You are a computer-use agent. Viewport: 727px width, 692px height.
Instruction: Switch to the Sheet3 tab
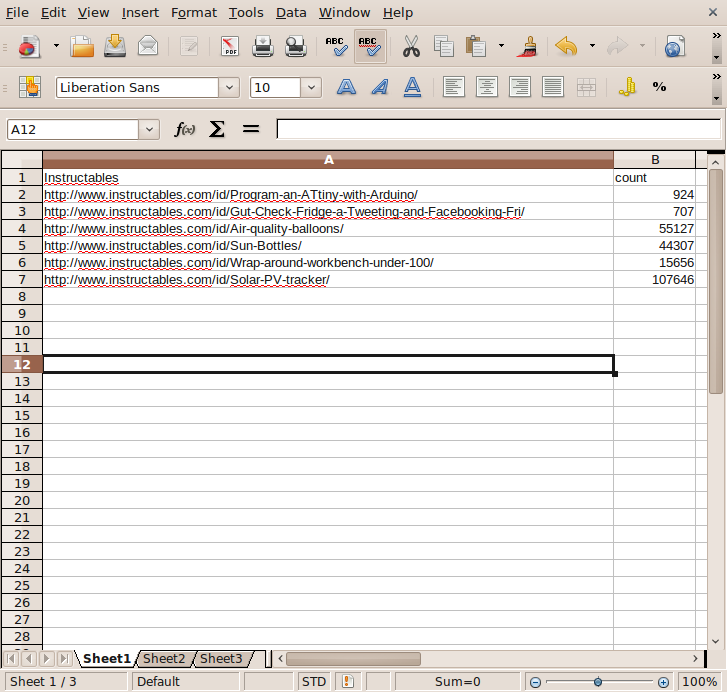pyautogui.click(x=222, y=659)
